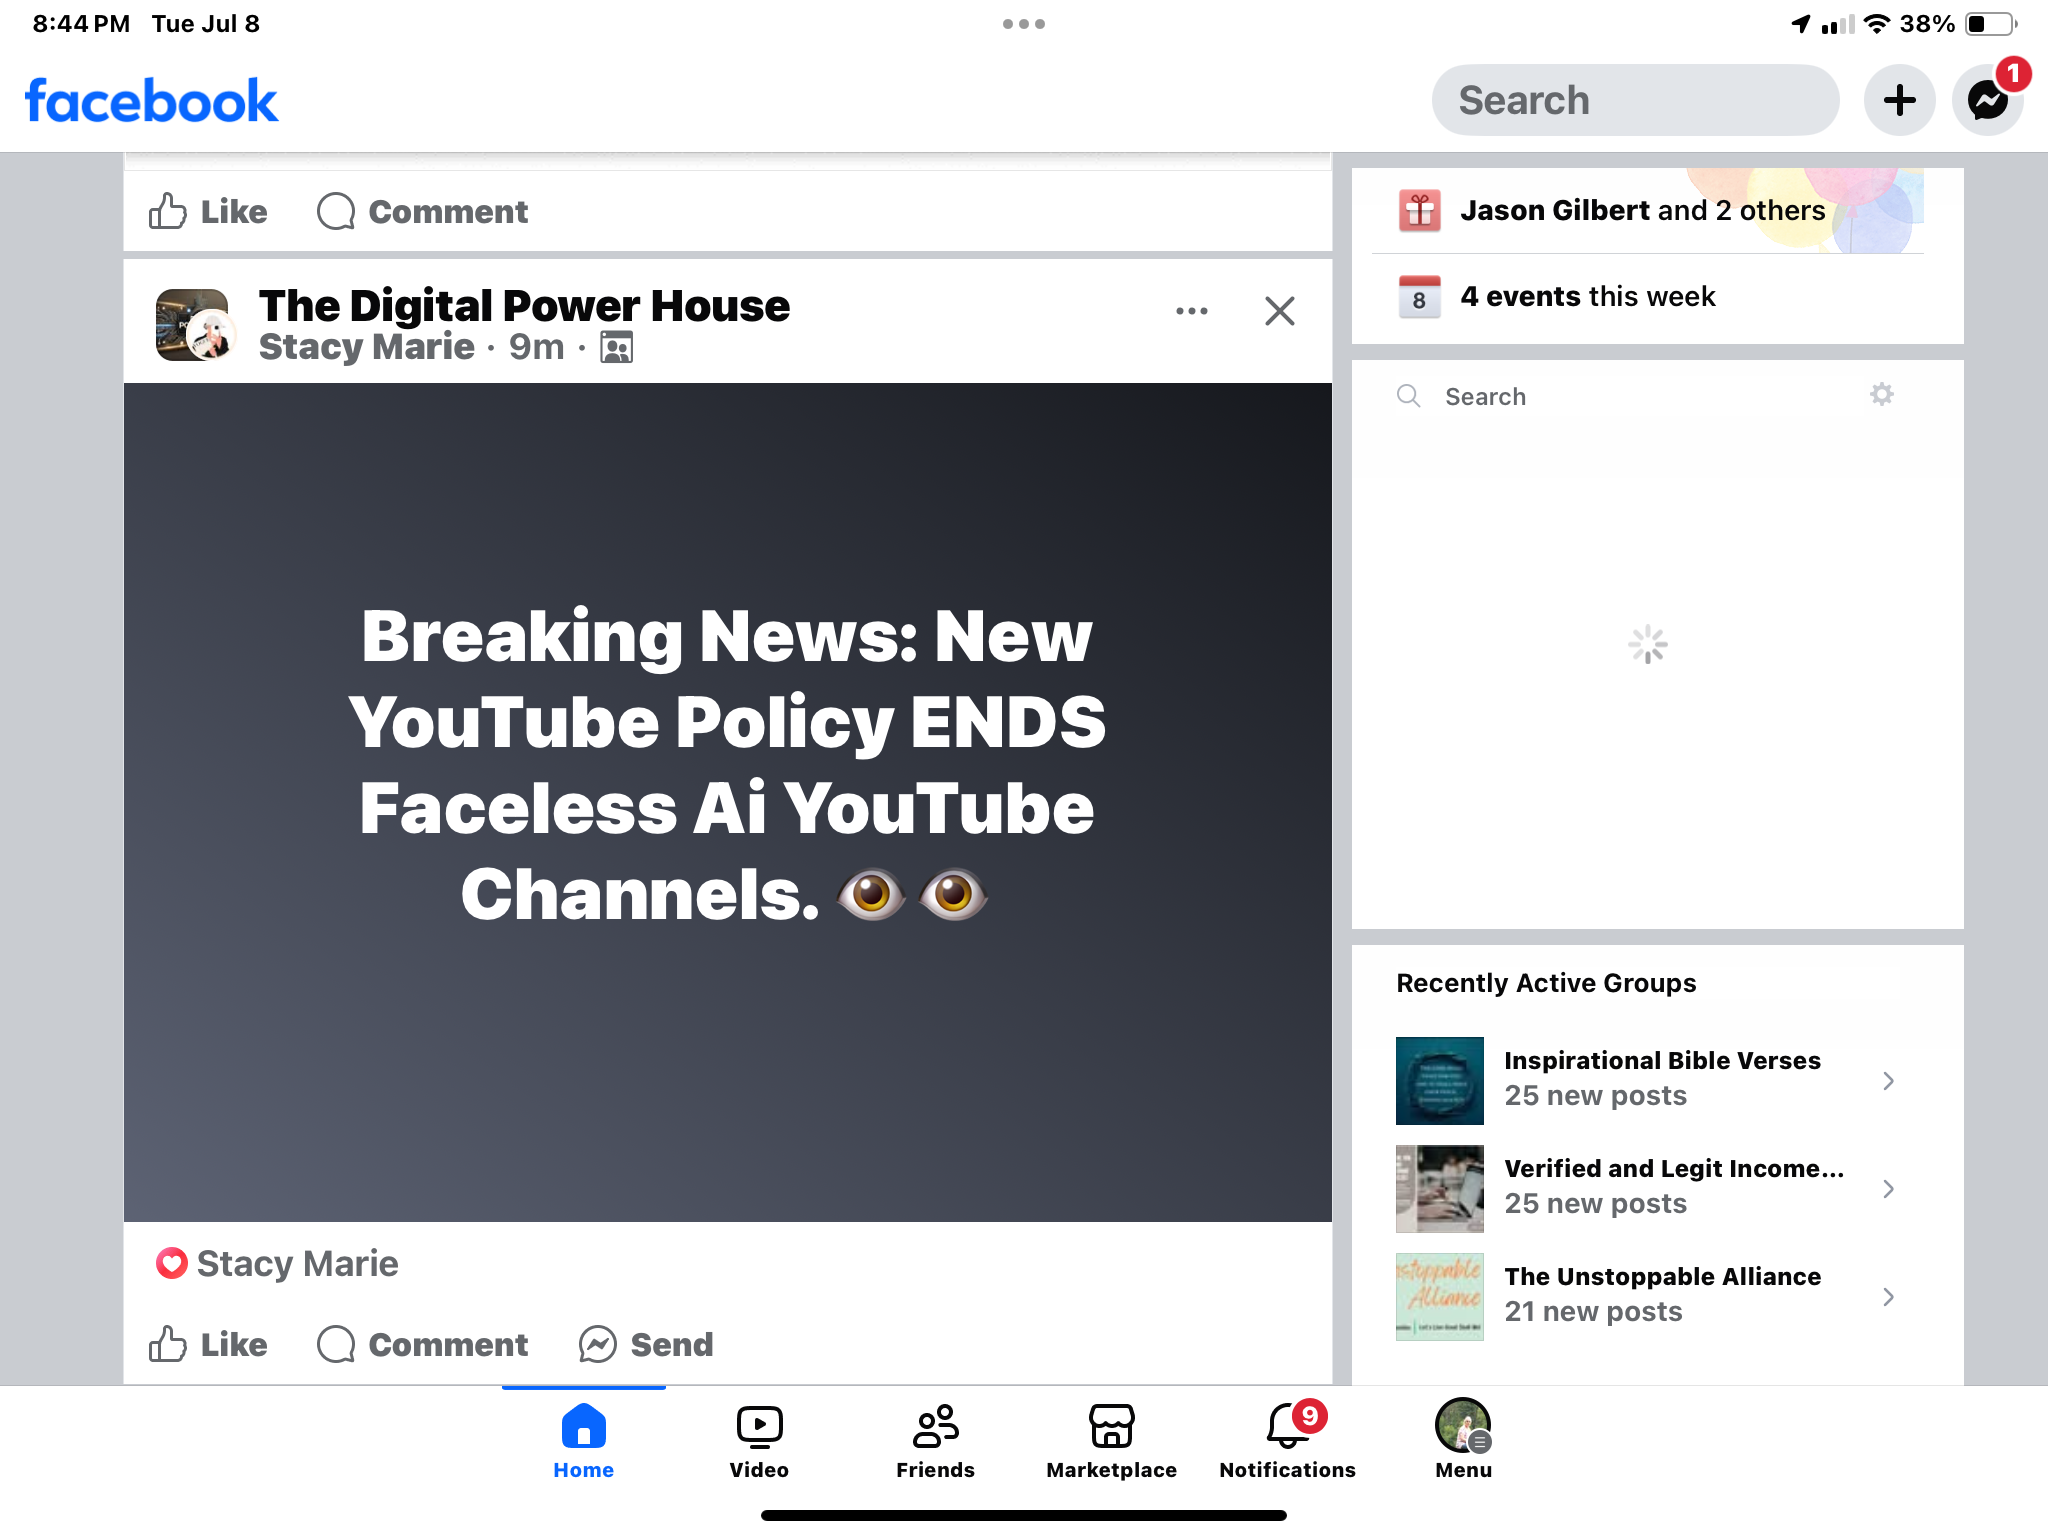Expand The Unstoppable Alliance group chevron
The height and width of the screenshot is (1536, 2048).
click(1888, 1296)
